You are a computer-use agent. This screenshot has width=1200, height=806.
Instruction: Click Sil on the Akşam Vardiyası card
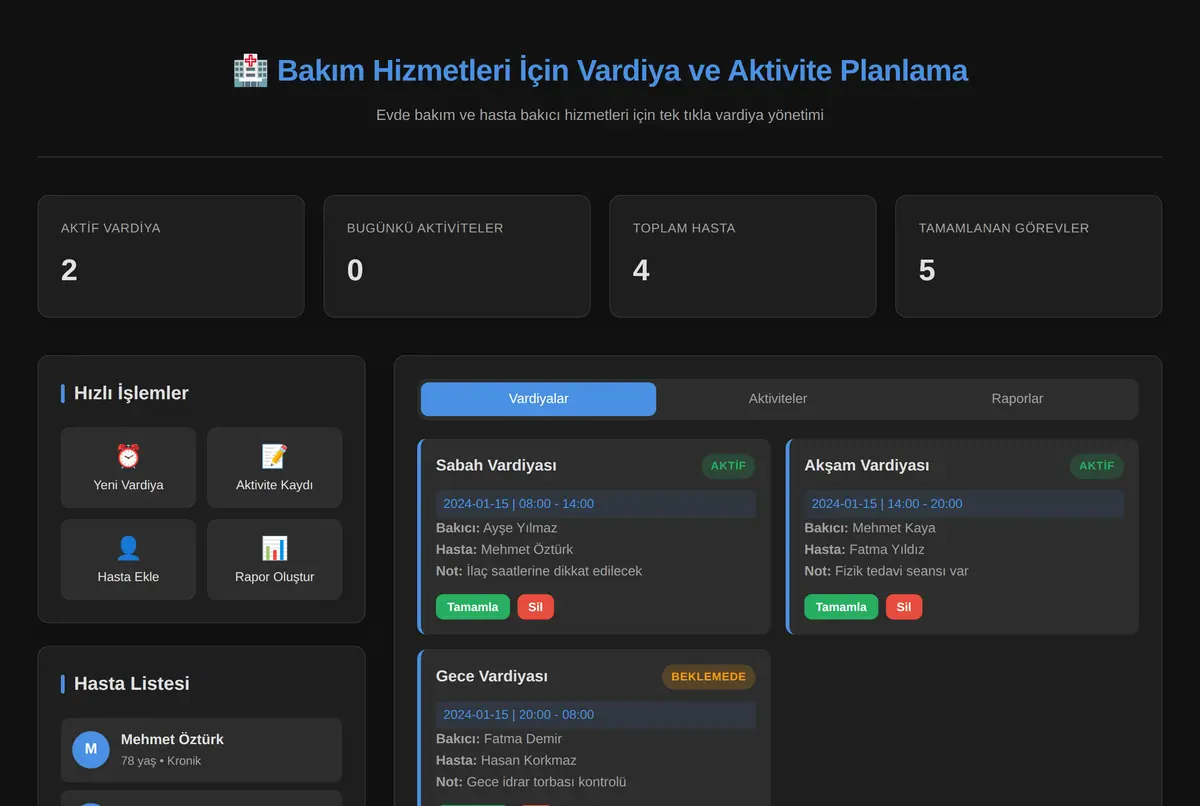pos(904,607)
